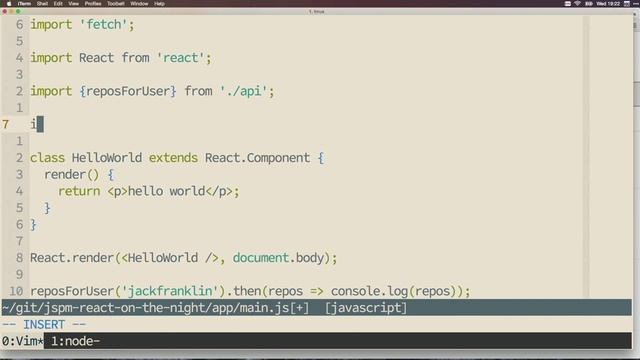The image size is (640, 360).
Task: Open the Edit menu
Action: tap(58, 3)
